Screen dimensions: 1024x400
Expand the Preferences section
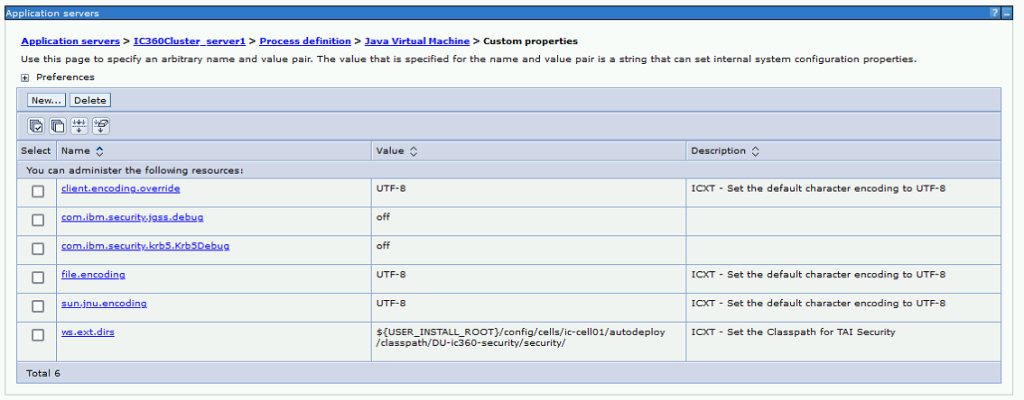point(25,77)
